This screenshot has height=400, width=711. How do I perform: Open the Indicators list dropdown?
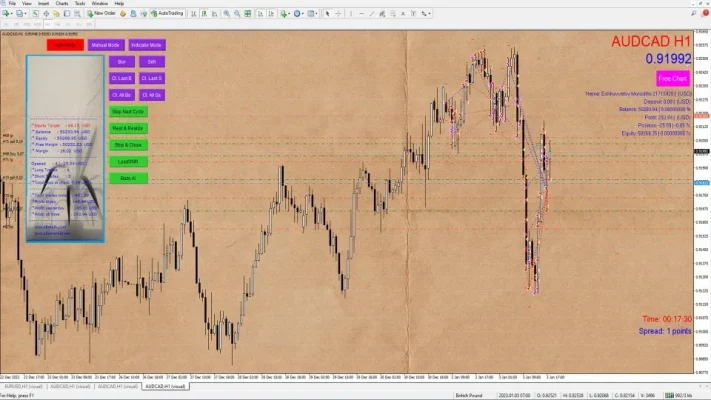(286, 14)
